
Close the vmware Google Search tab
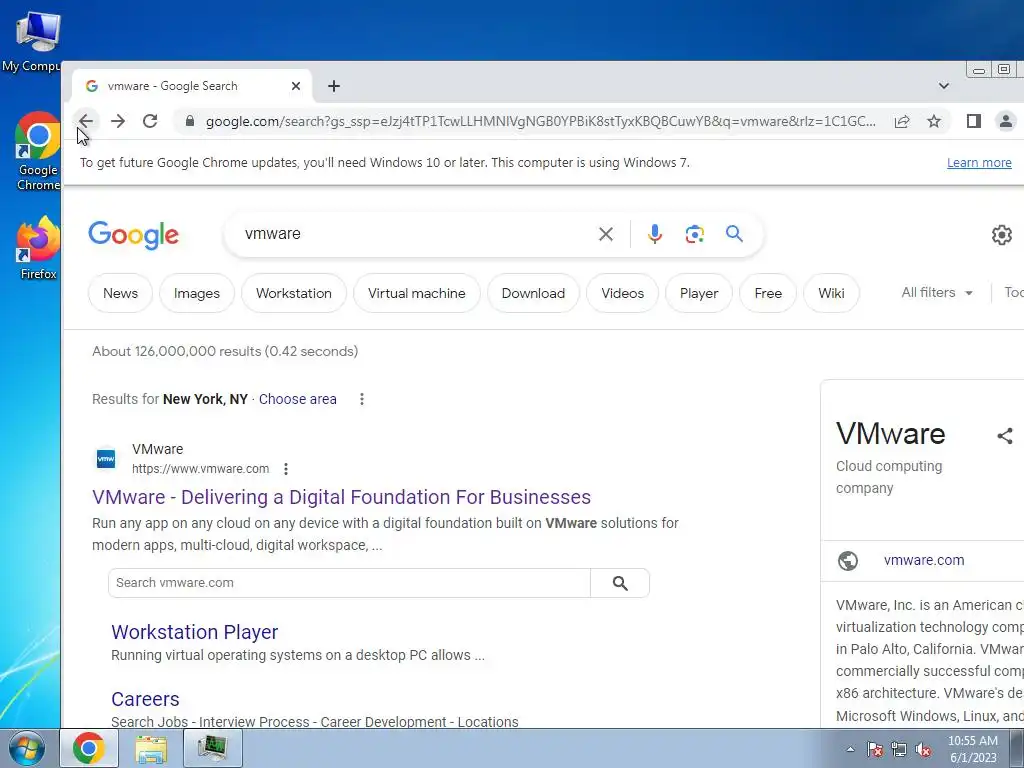(x=296, y=86)
